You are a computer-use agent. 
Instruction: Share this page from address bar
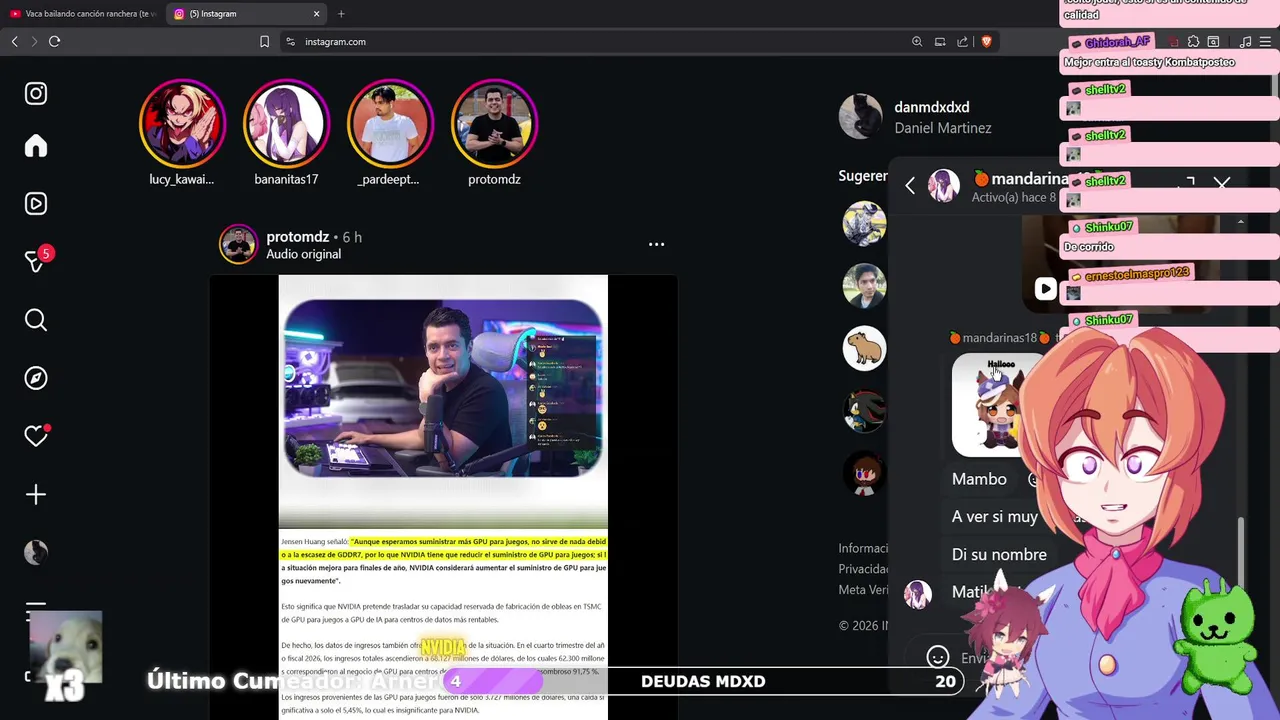point(962,41)
